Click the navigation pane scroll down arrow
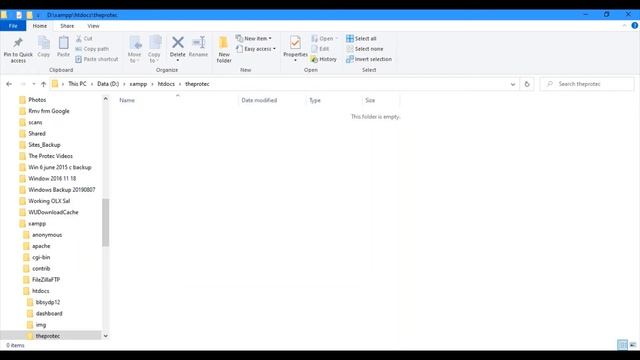This screenshot has width=640, height=360. click(x=105, y=336)
